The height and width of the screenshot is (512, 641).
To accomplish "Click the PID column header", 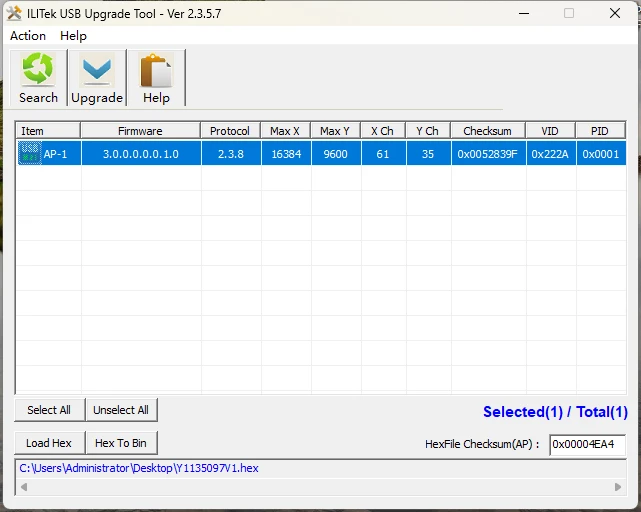I will coord(600,131).
